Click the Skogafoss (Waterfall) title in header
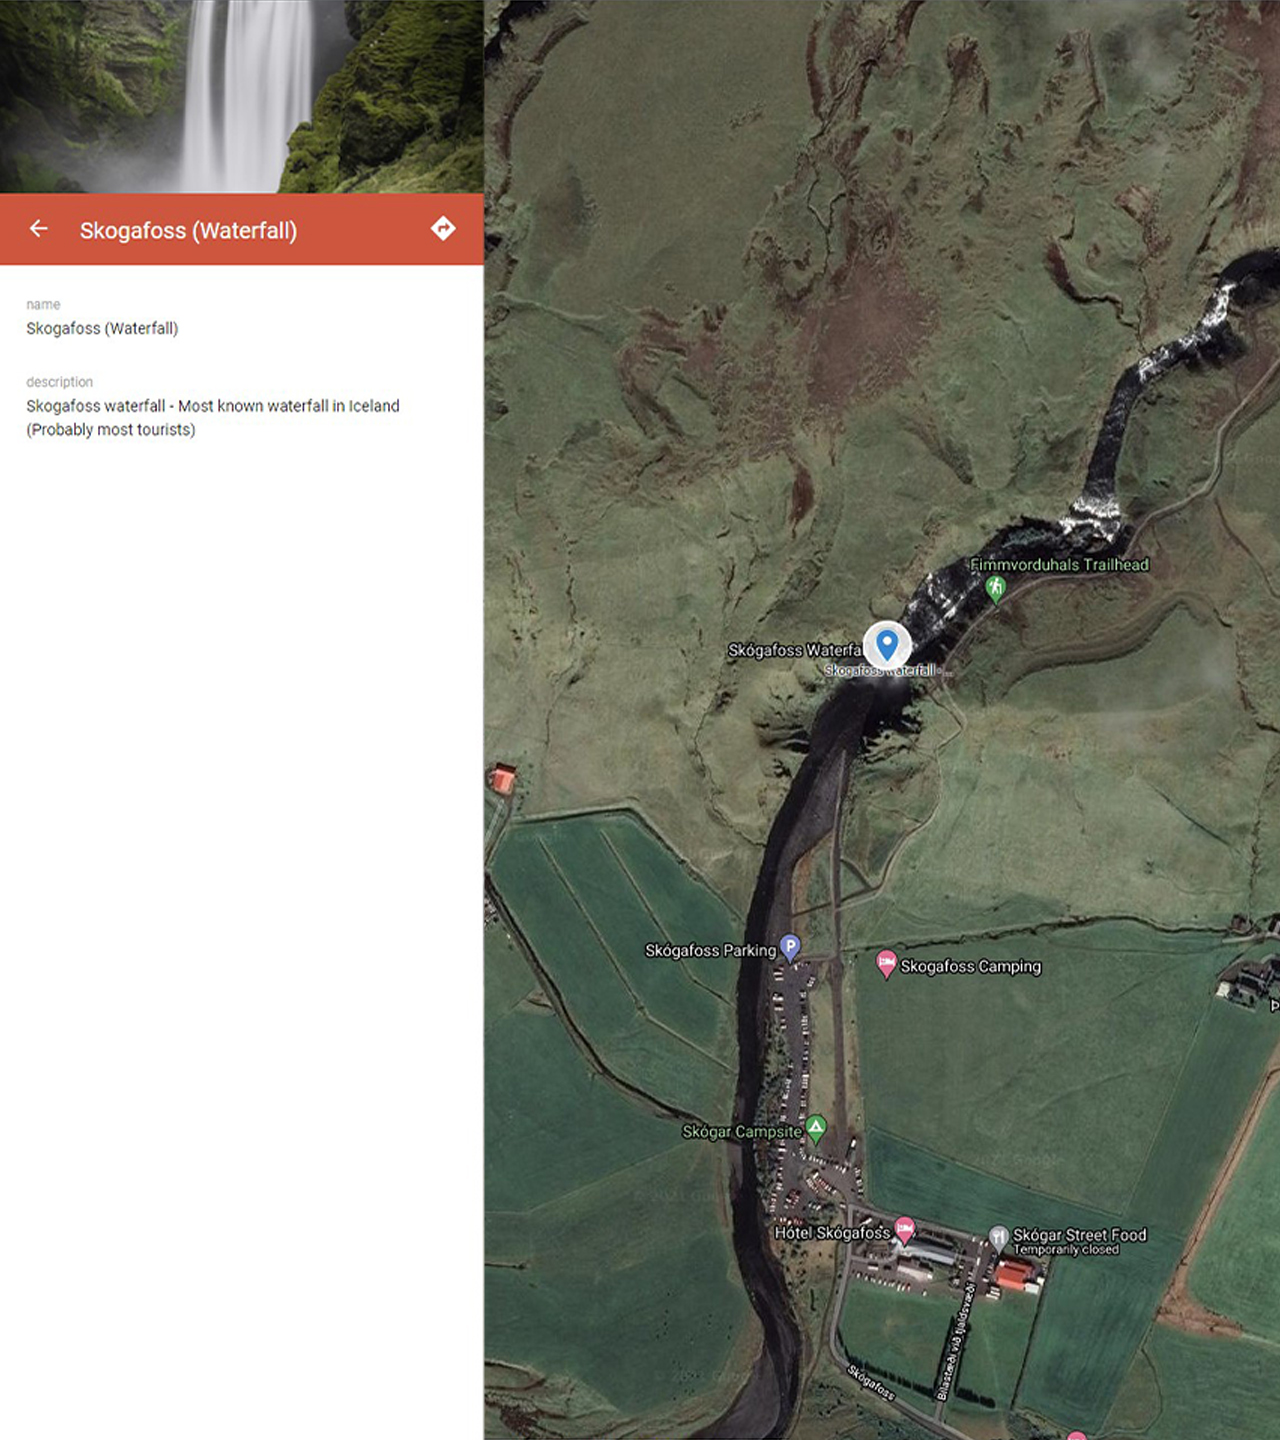This screenshot has height=1440, width=1280. pos(190,229)
